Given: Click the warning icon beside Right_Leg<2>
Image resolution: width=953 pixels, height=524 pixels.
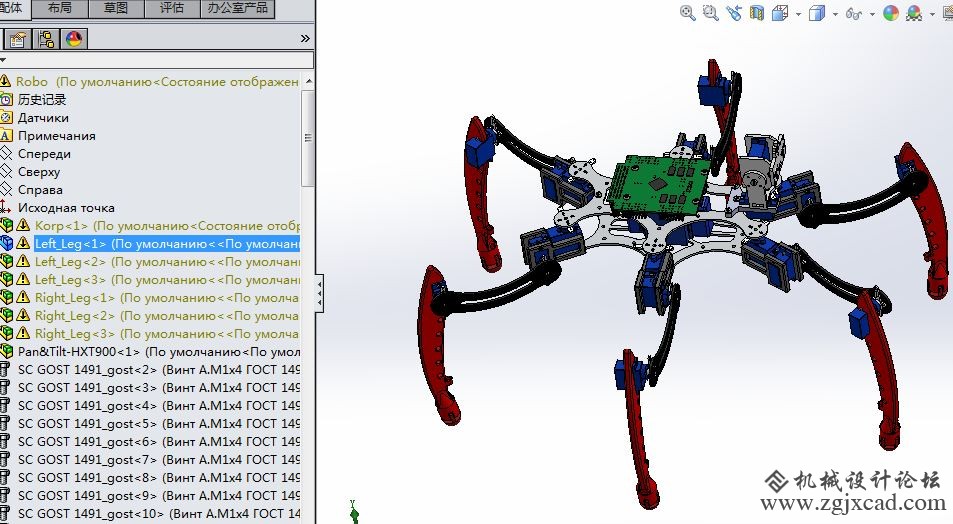Looking at the screenshot, I should click(x=23, y=315).
